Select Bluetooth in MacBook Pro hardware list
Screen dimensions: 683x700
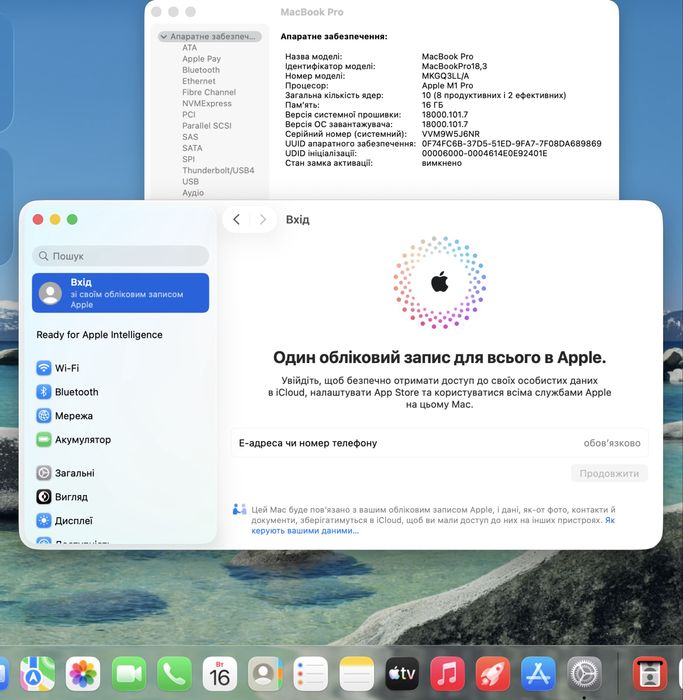(201, 70)
